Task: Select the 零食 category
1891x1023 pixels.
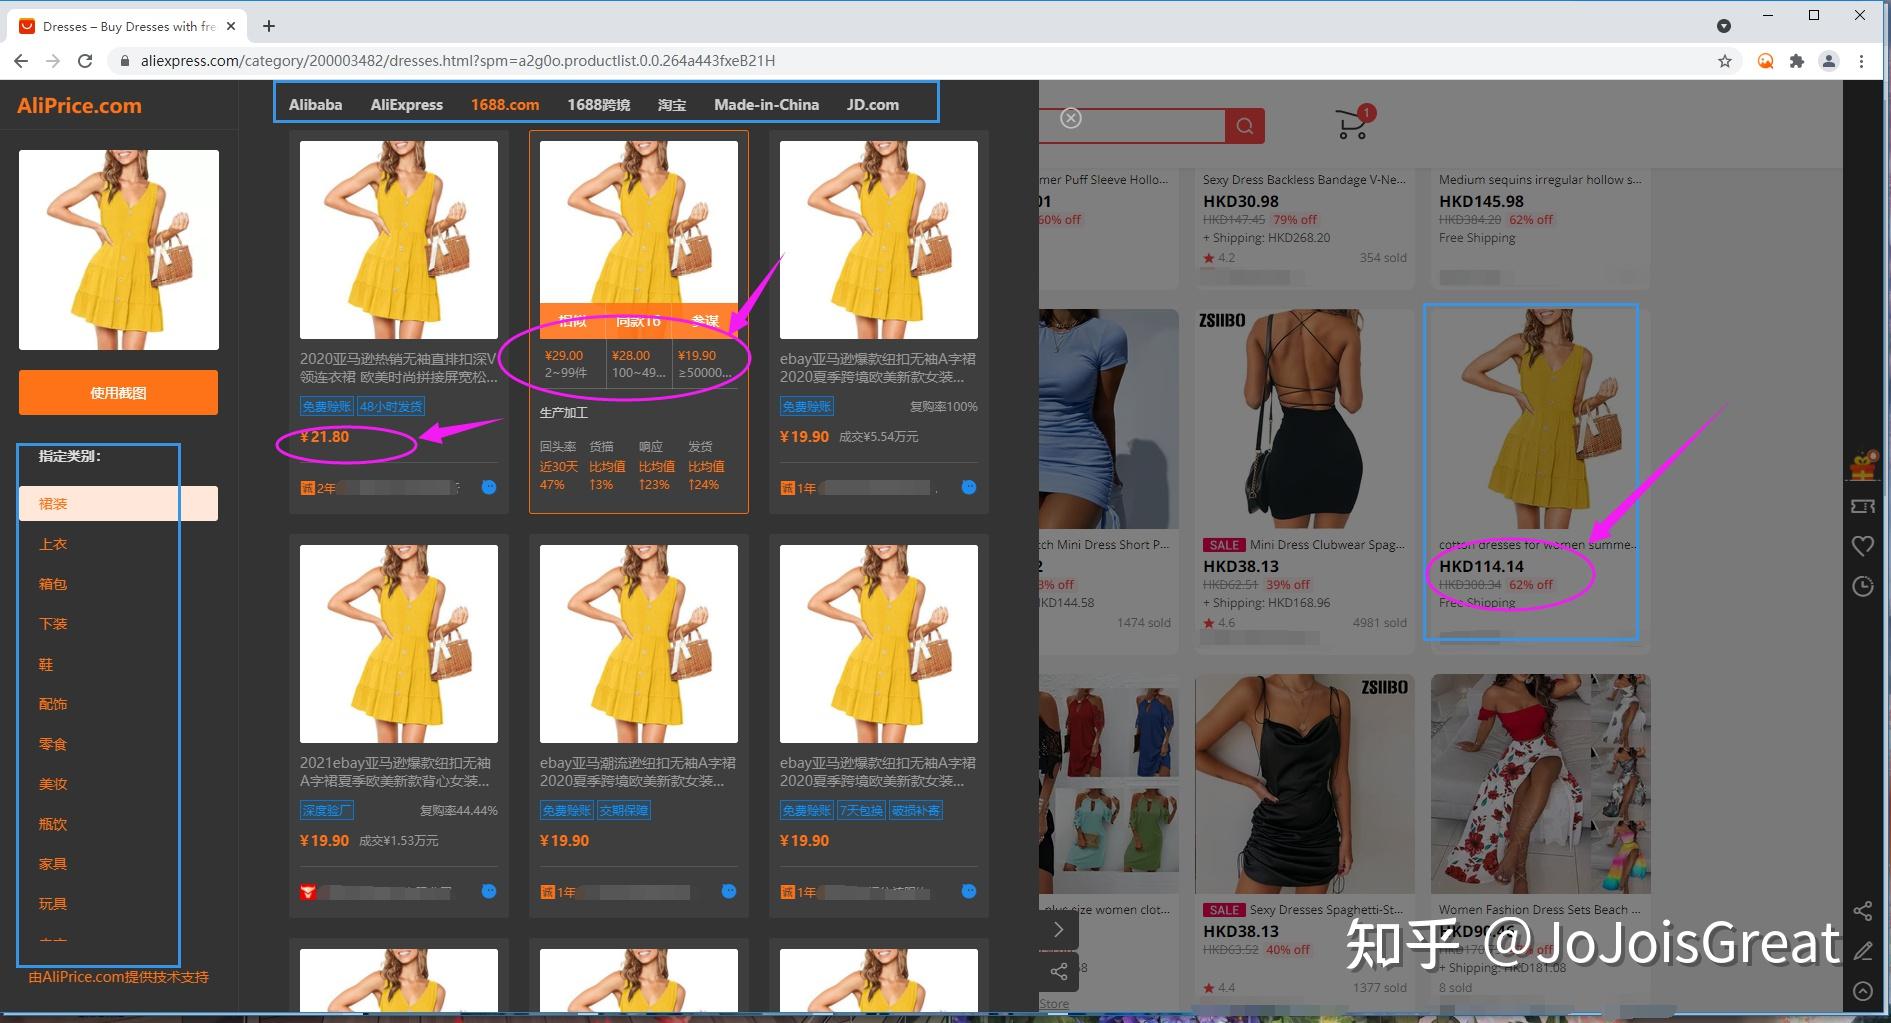Action: click(53, 744)
